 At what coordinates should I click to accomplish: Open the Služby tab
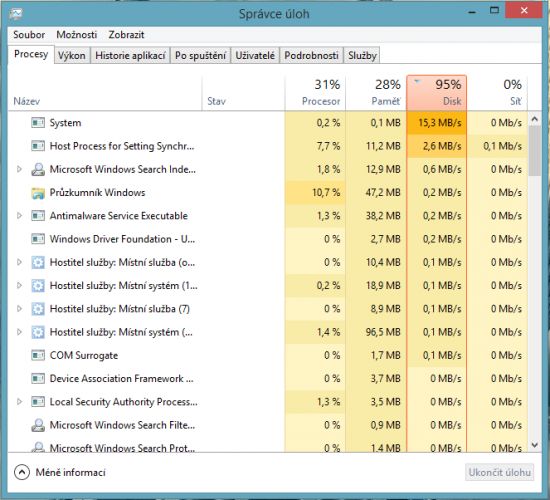[362, 55]
